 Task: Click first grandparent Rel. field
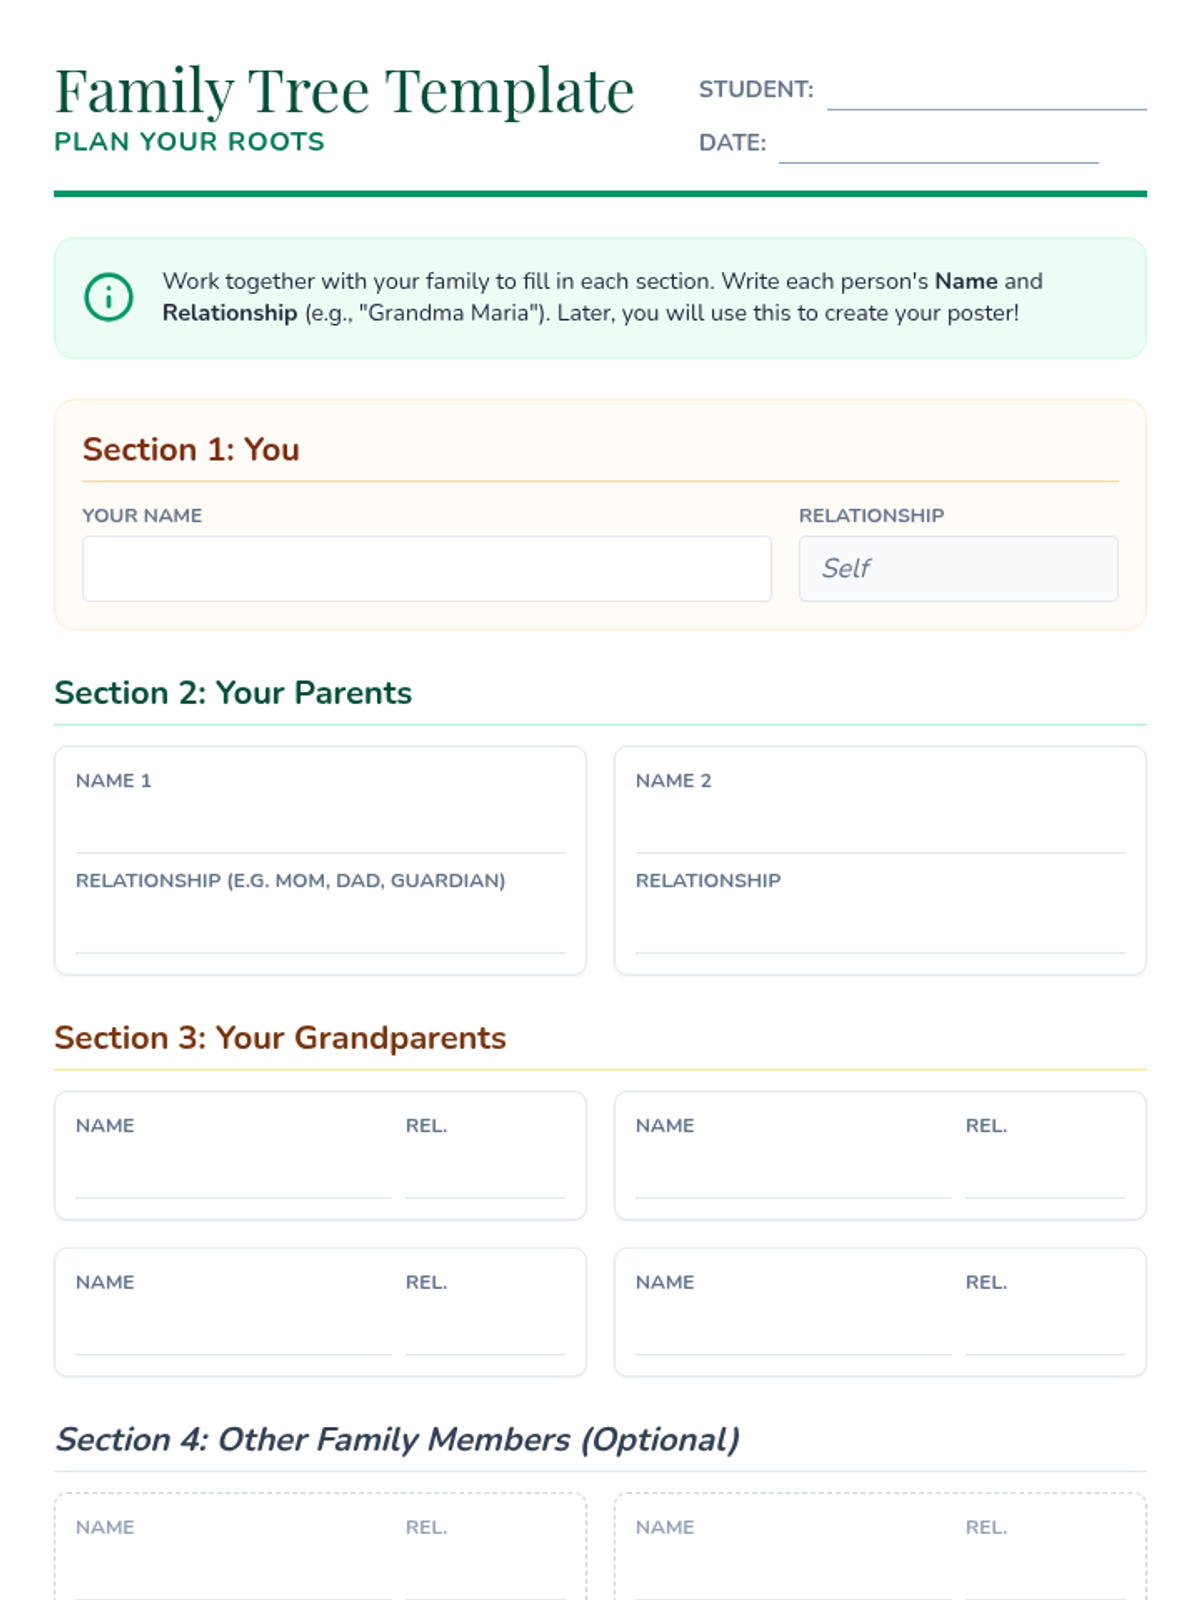point(485,1174)
